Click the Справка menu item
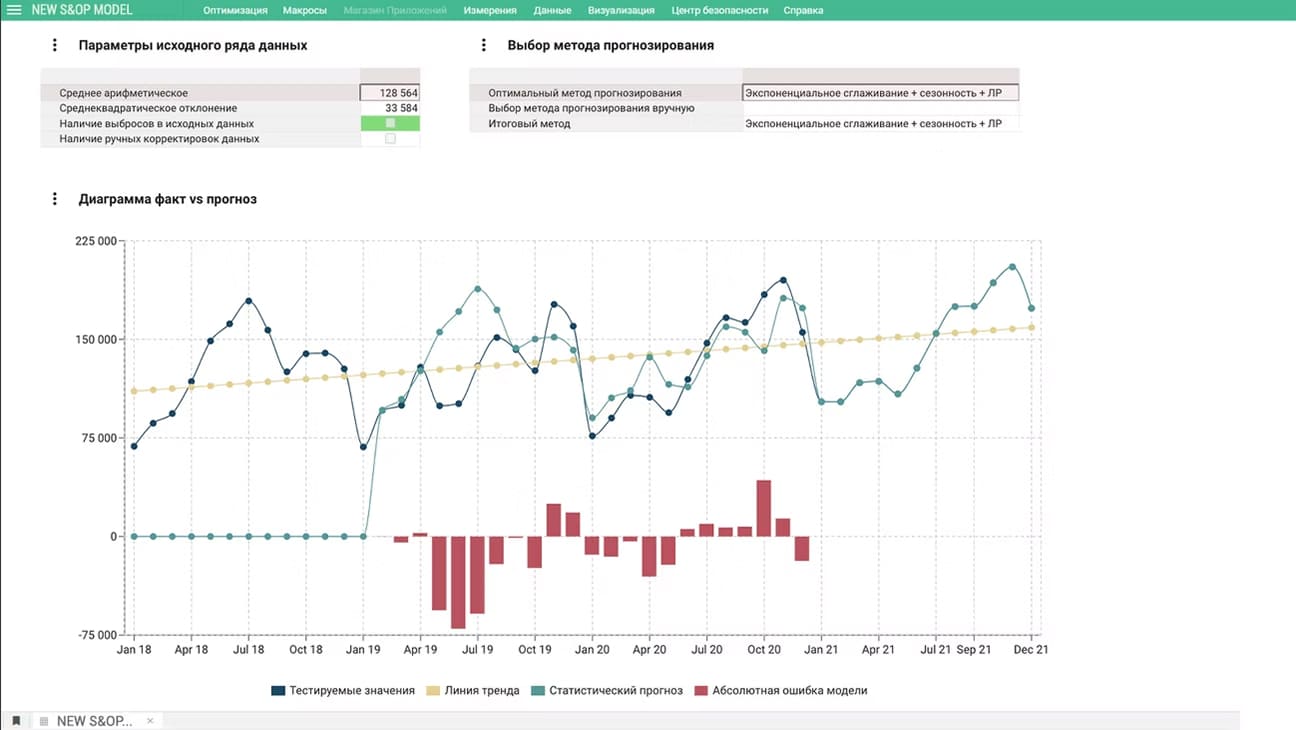This screenshot has width=1296, height=730. [x=803, y=10]
